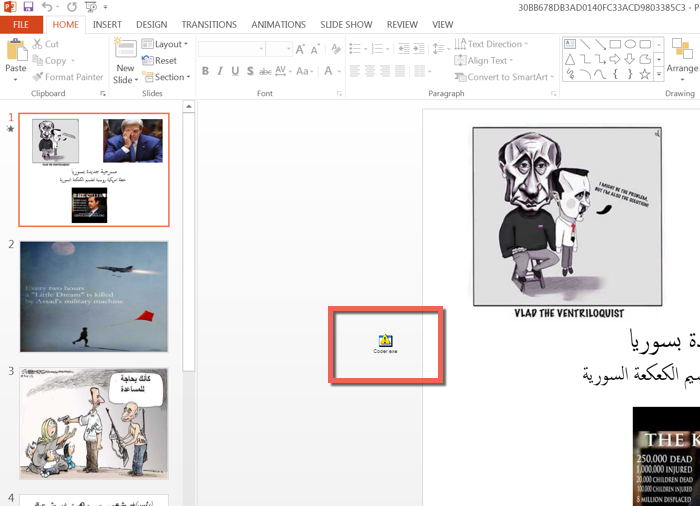700x506 pixels.
Task: Toggle Center paragraph alignment
Action: 370,71
